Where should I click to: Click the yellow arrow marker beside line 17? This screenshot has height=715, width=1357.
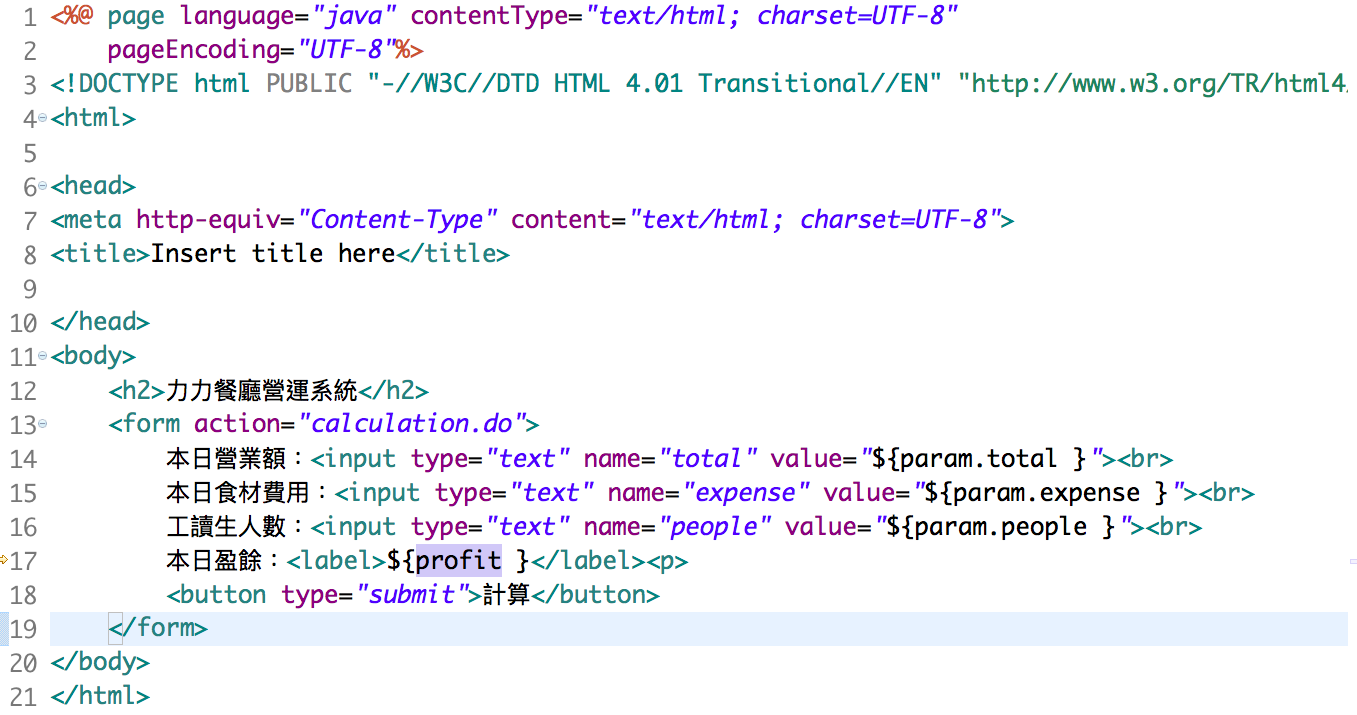(x=4, y=560)
